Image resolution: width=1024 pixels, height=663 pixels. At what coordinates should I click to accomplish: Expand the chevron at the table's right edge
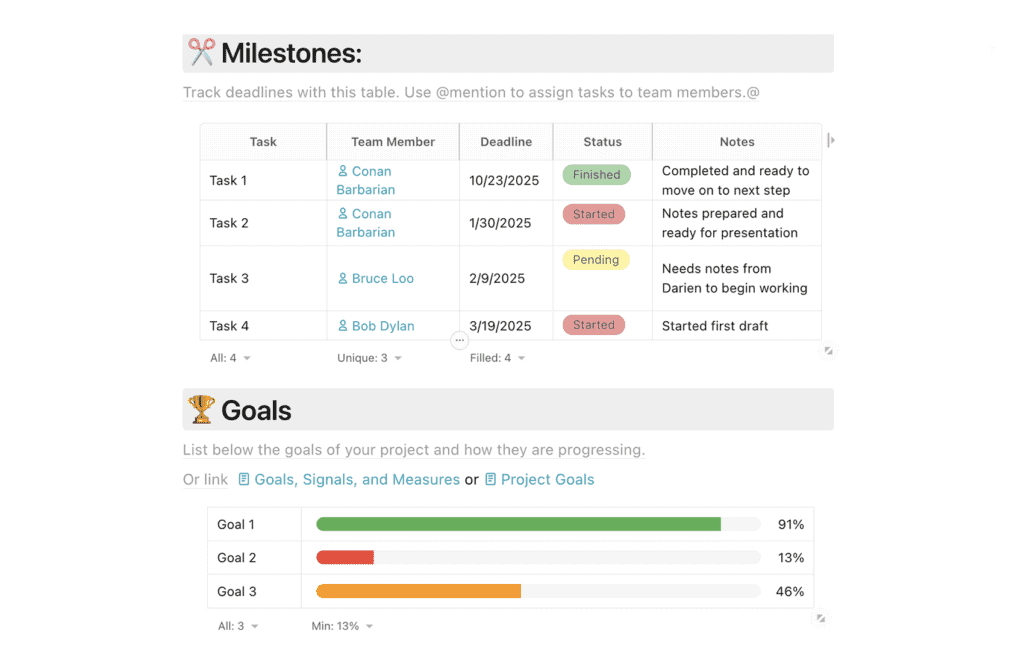click(x=831, y=141)
